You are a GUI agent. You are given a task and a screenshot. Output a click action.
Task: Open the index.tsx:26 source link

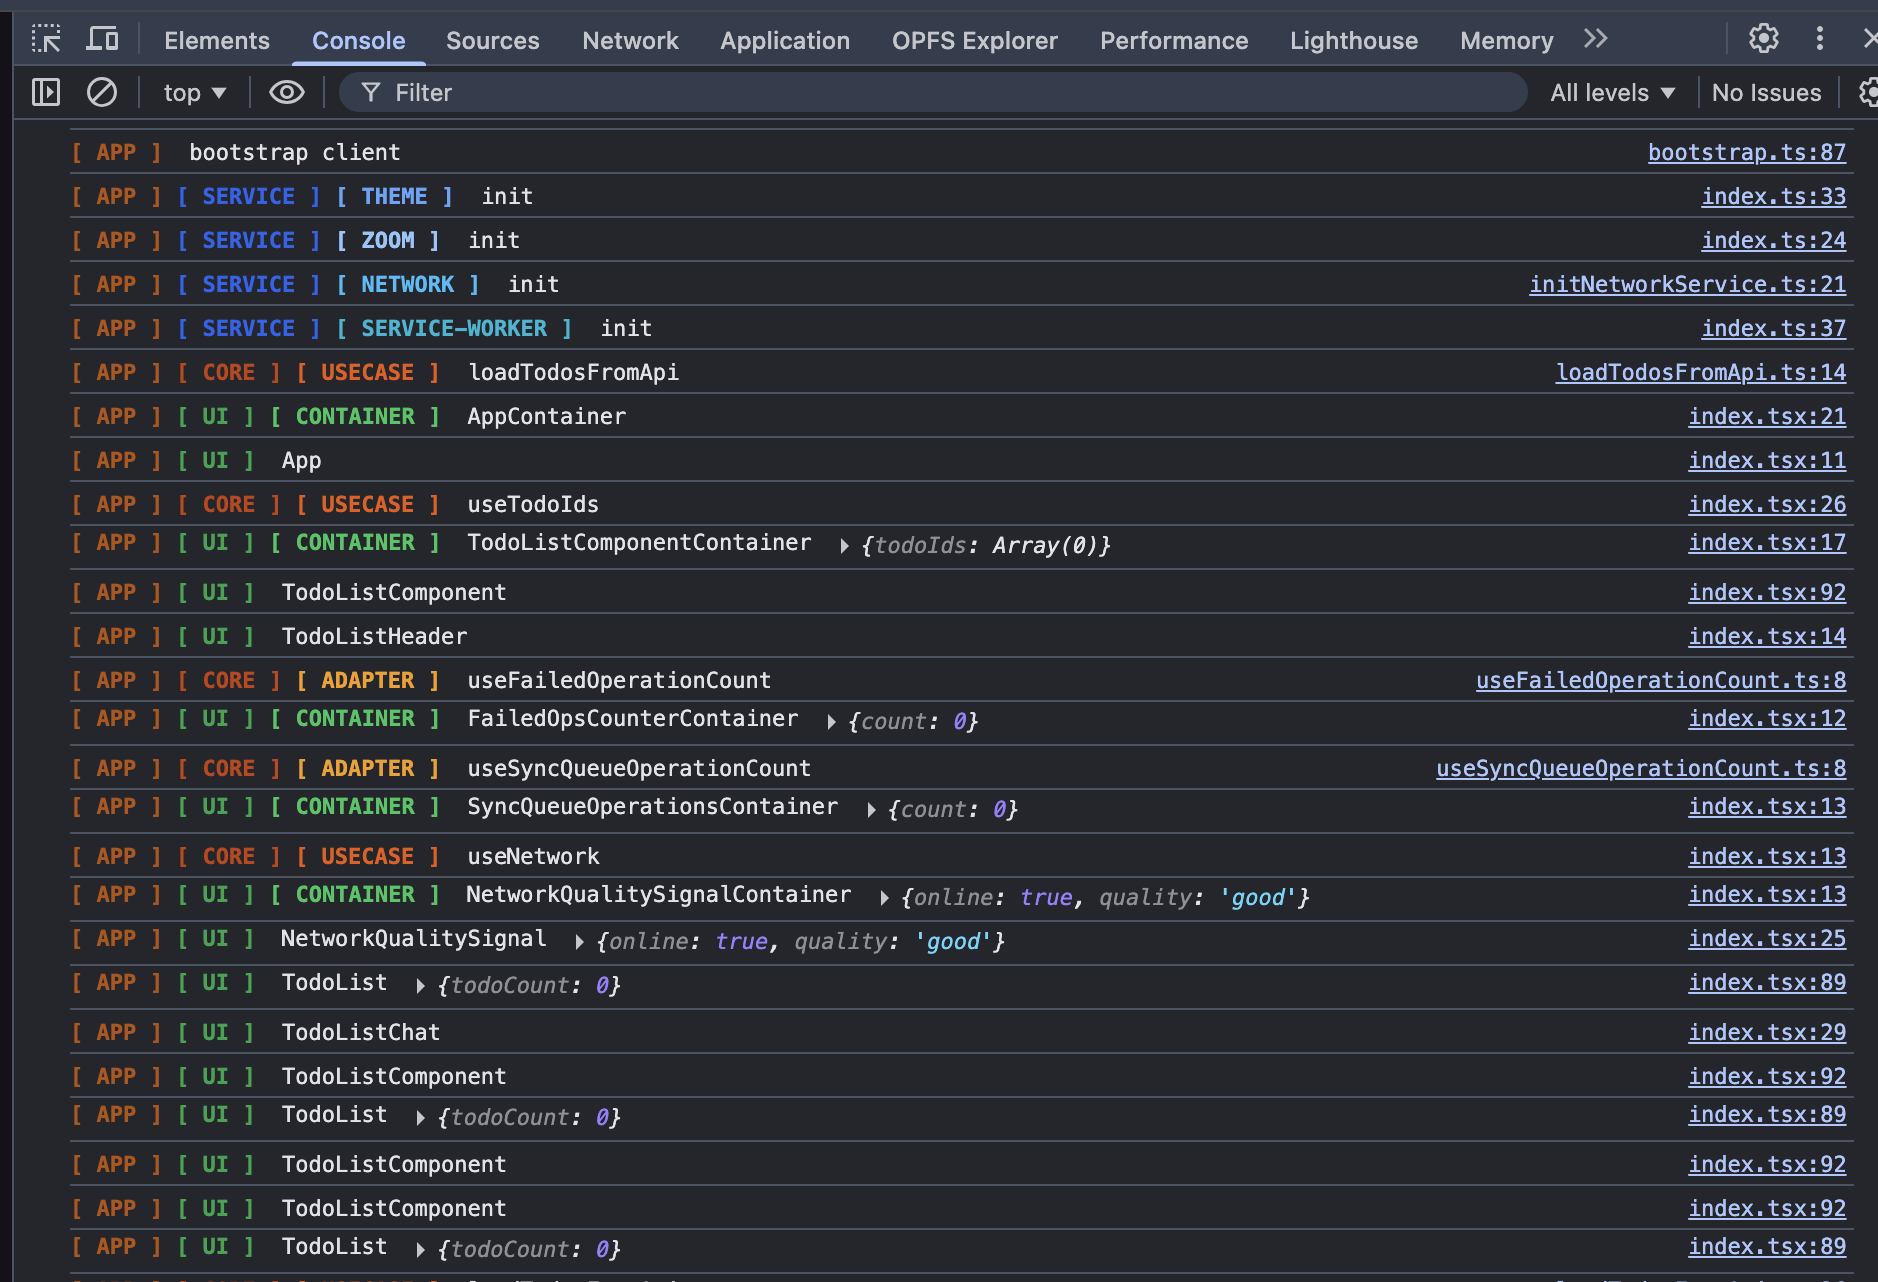click(1767, 504)
